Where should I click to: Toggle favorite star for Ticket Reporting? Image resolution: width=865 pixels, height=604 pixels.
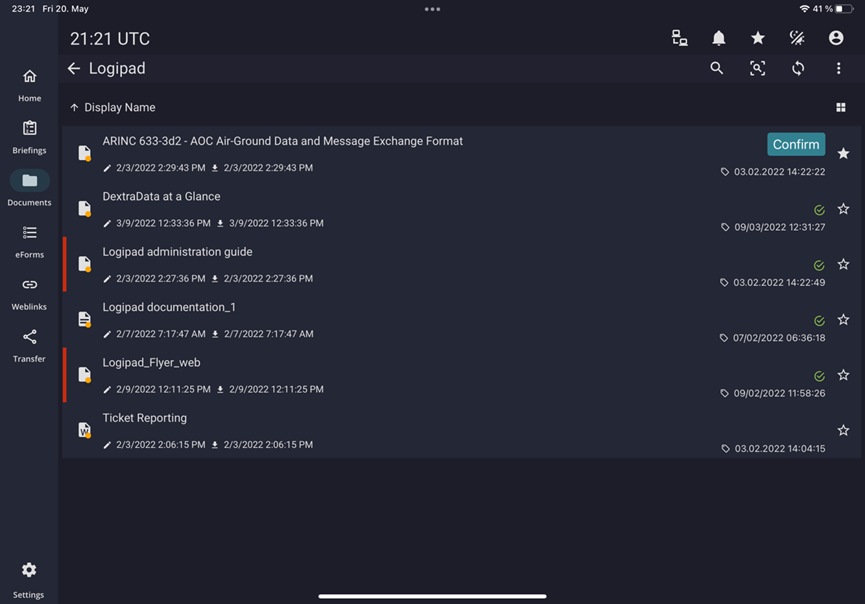(x=843, y=430)
